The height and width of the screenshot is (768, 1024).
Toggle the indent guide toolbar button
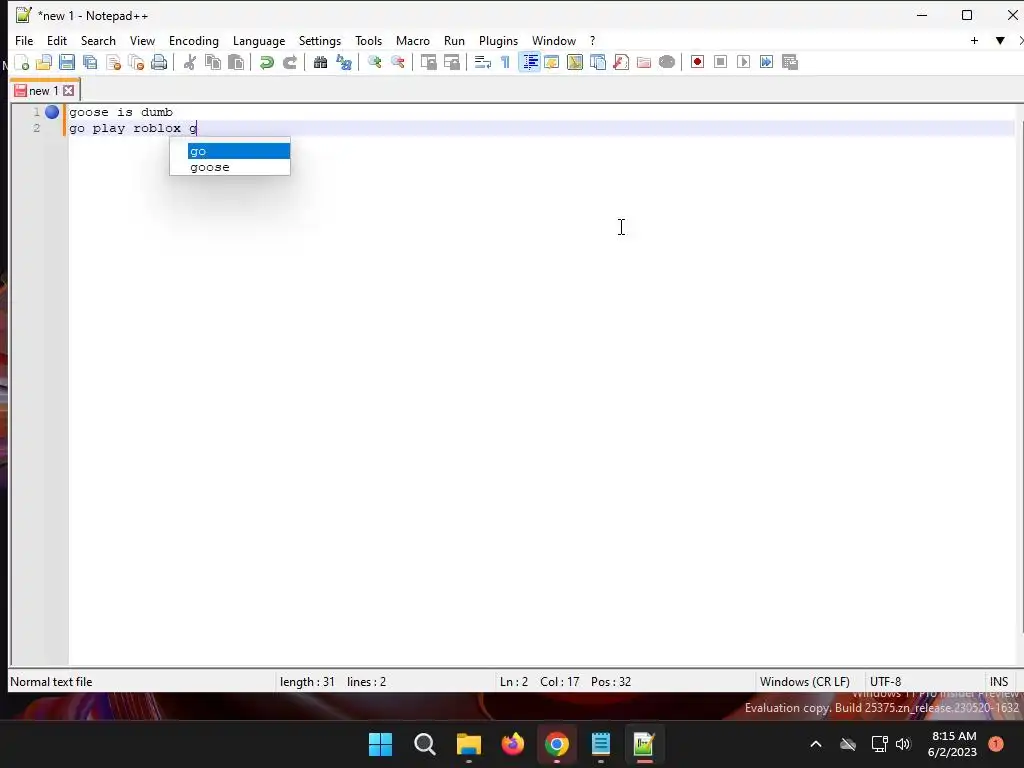point(530,62)
